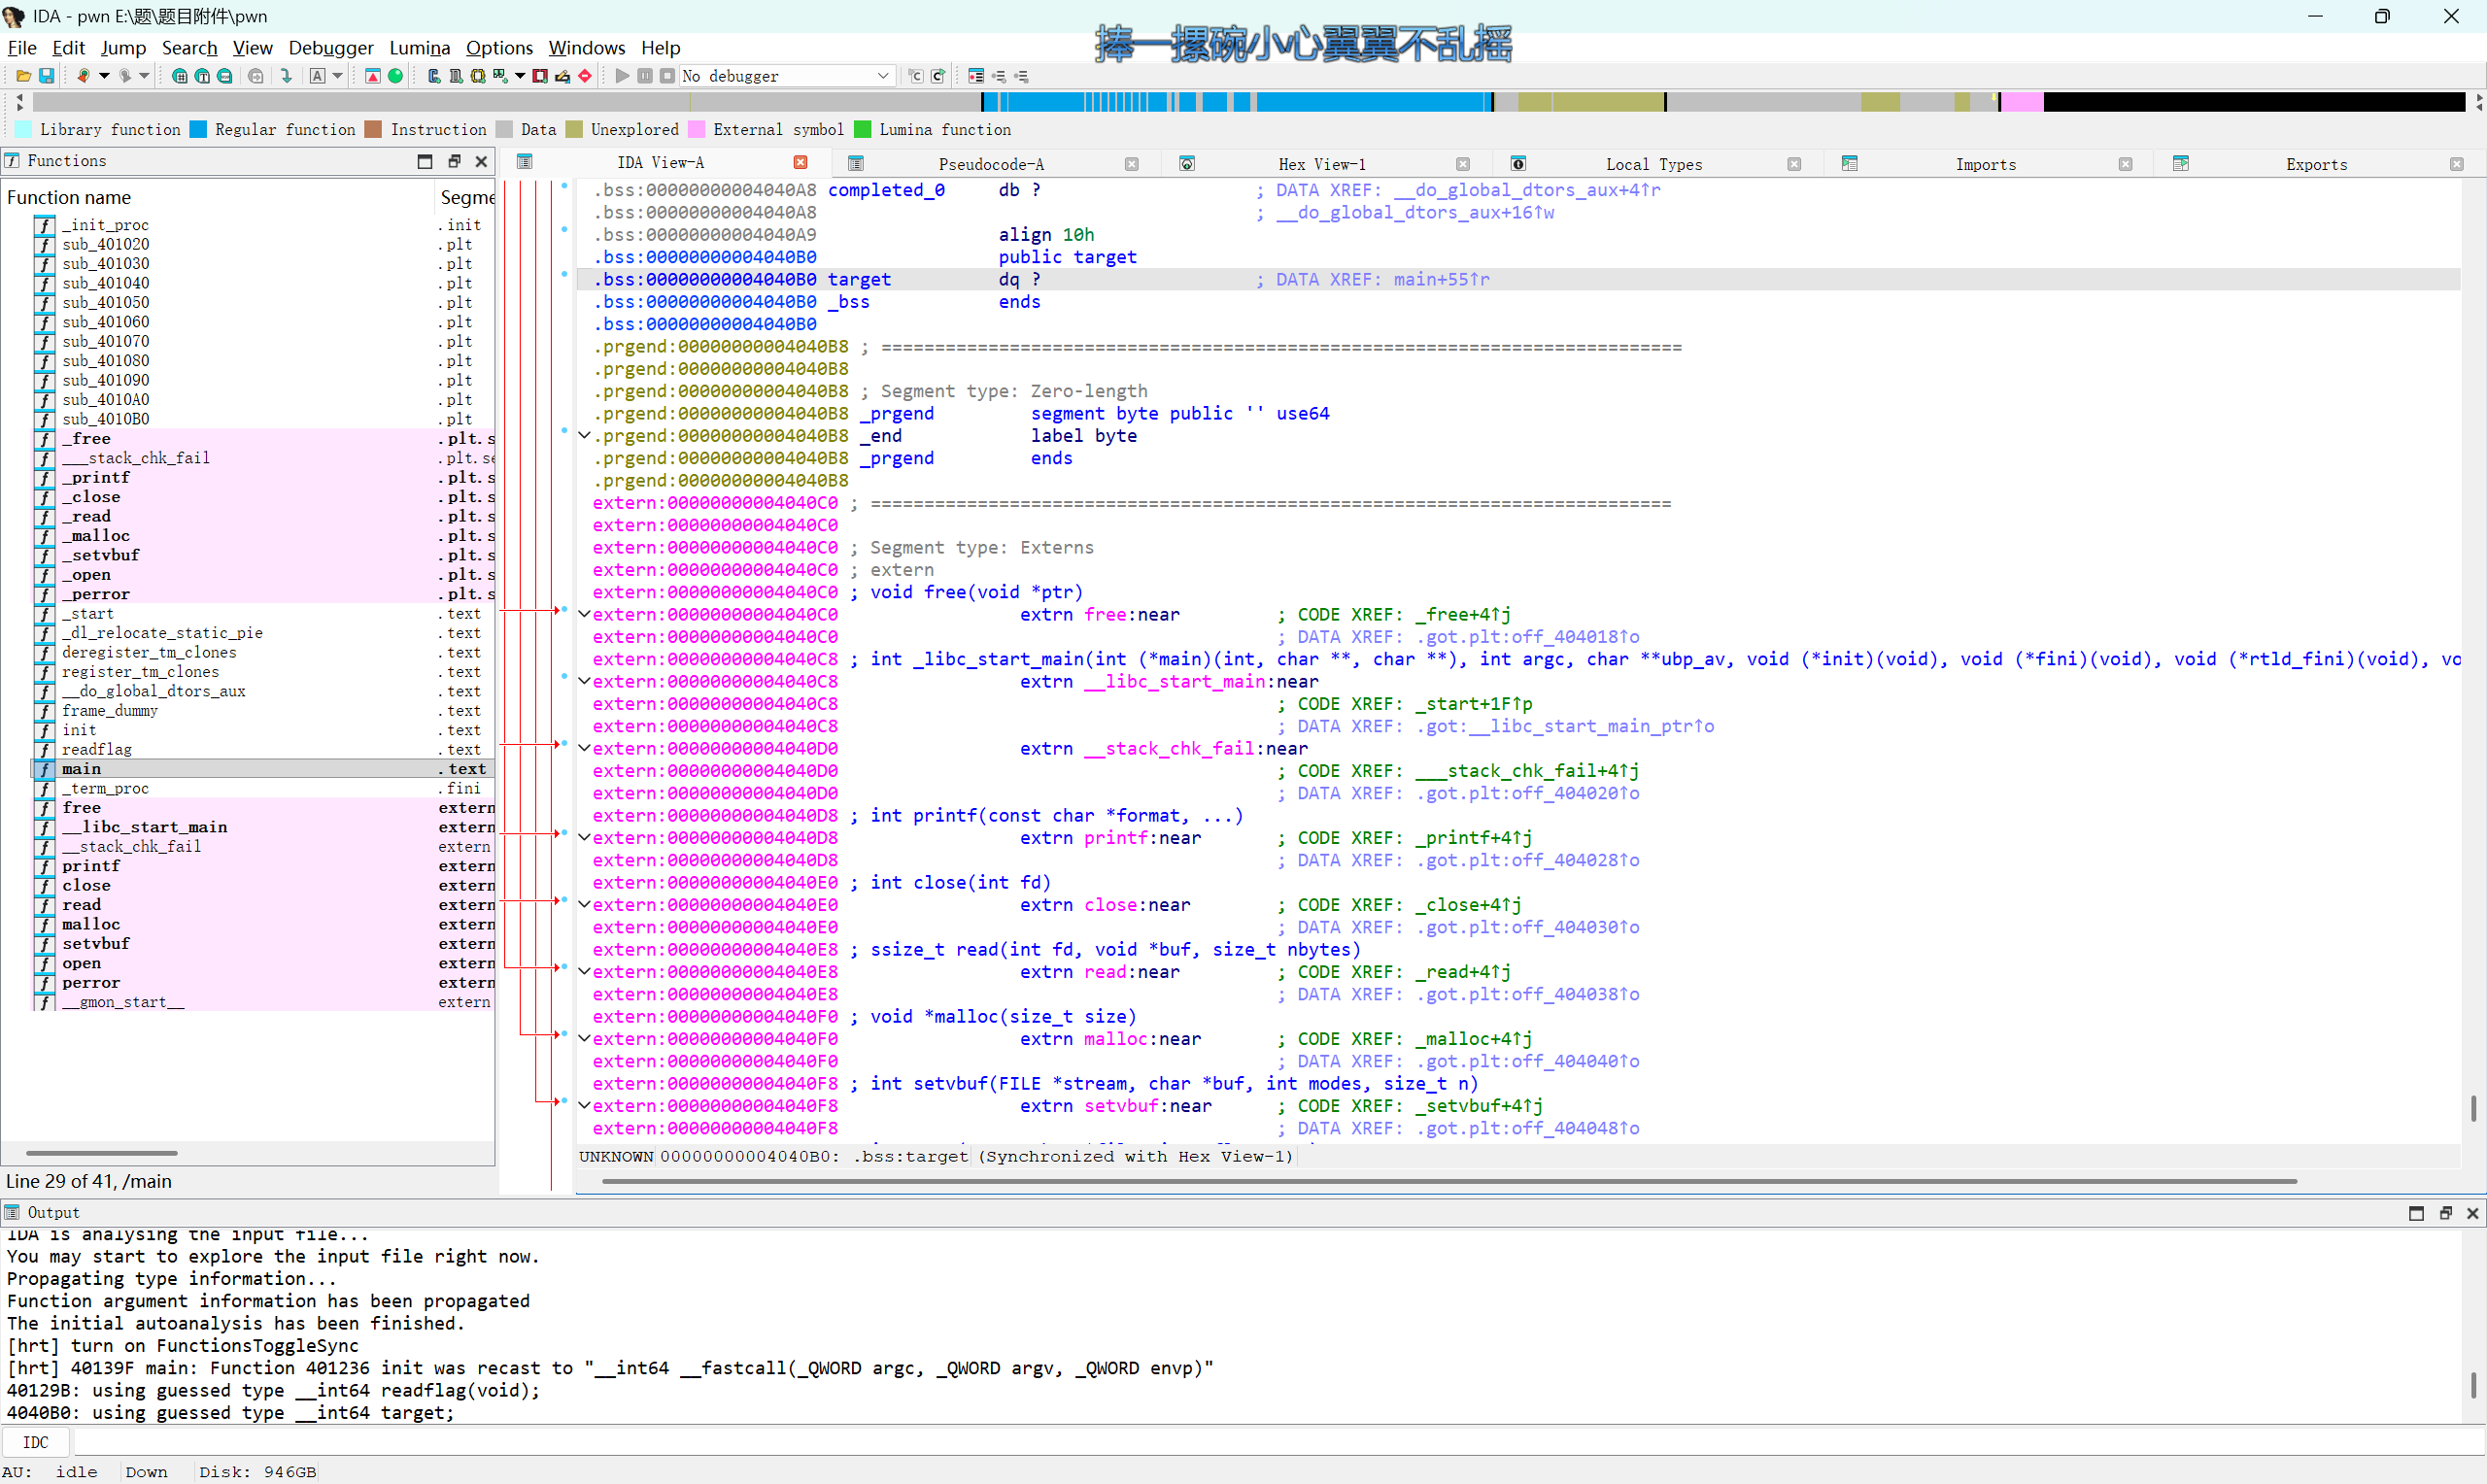Switch to the Imports tab
The width and height of the screenshot is (2487, 1484).
coord(1984,164)
